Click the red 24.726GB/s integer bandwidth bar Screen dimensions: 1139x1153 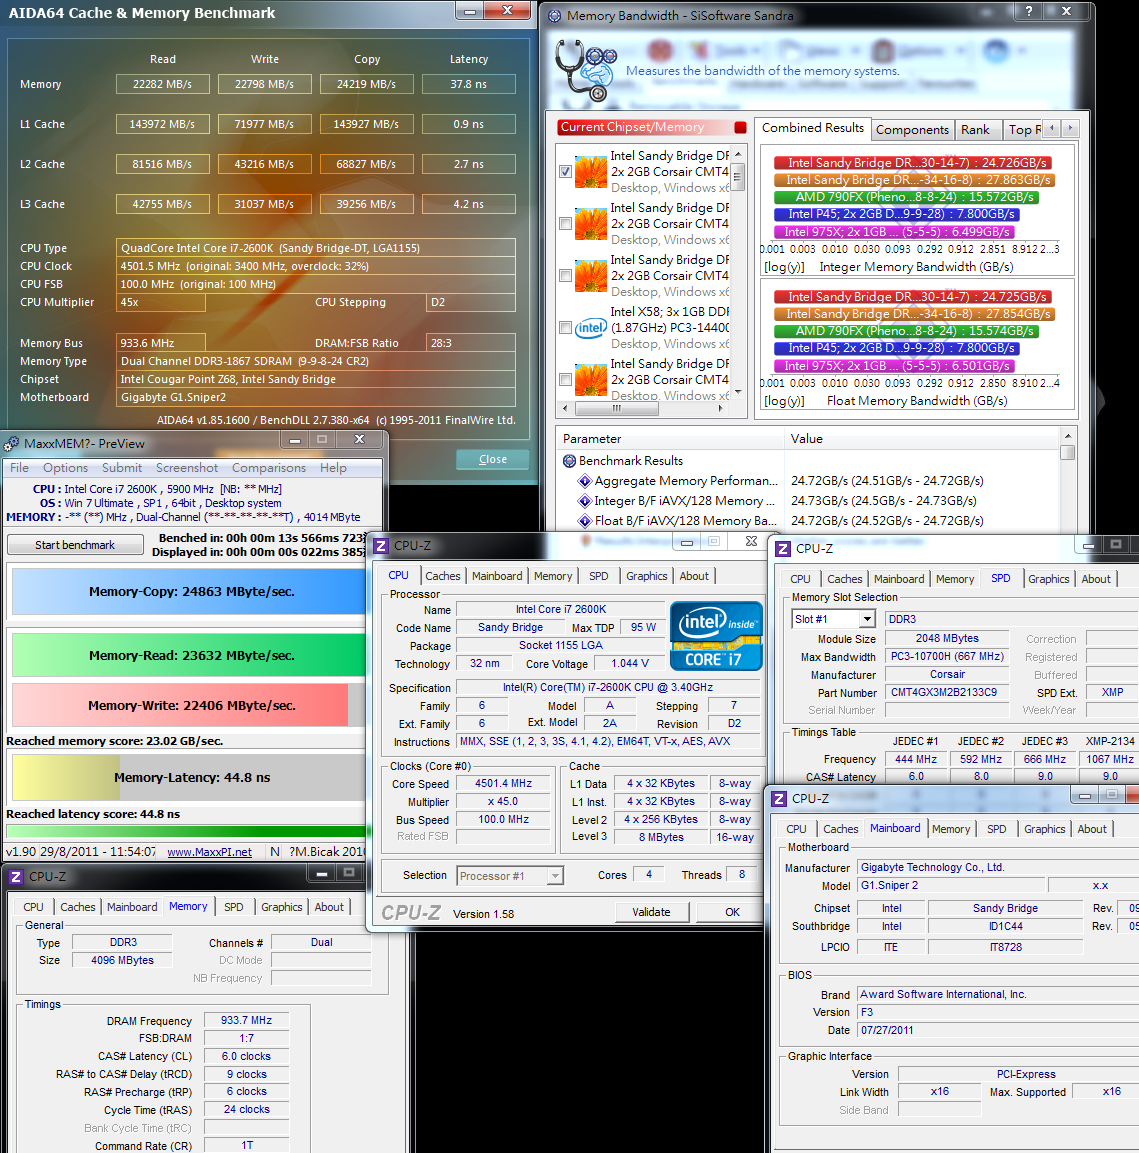point(913,163)
